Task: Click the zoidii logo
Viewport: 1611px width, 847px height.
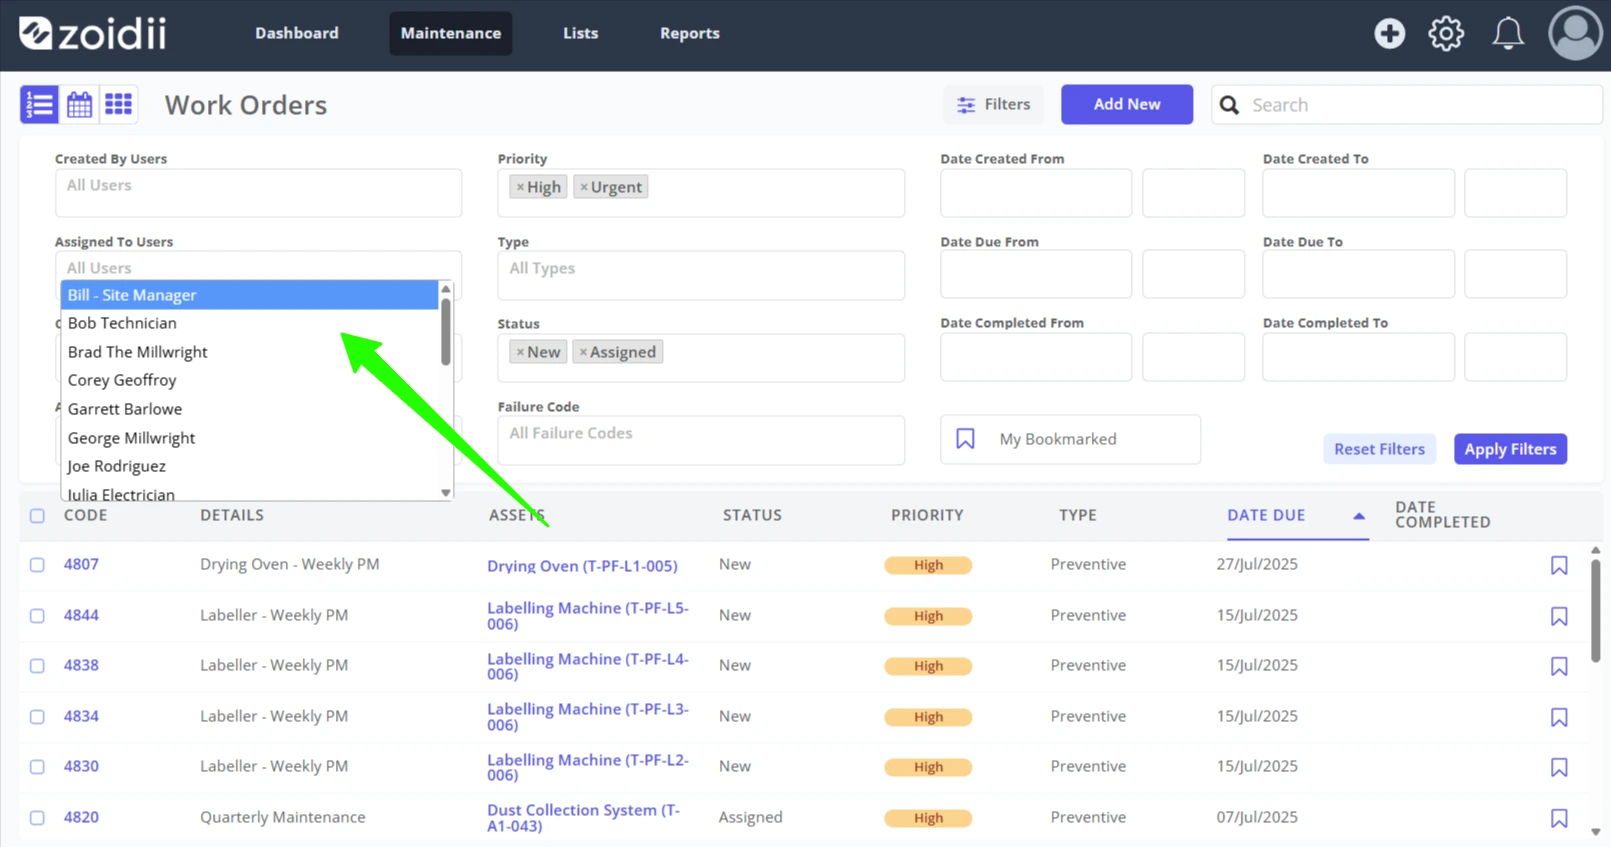Action: click(x=92, y=33)
